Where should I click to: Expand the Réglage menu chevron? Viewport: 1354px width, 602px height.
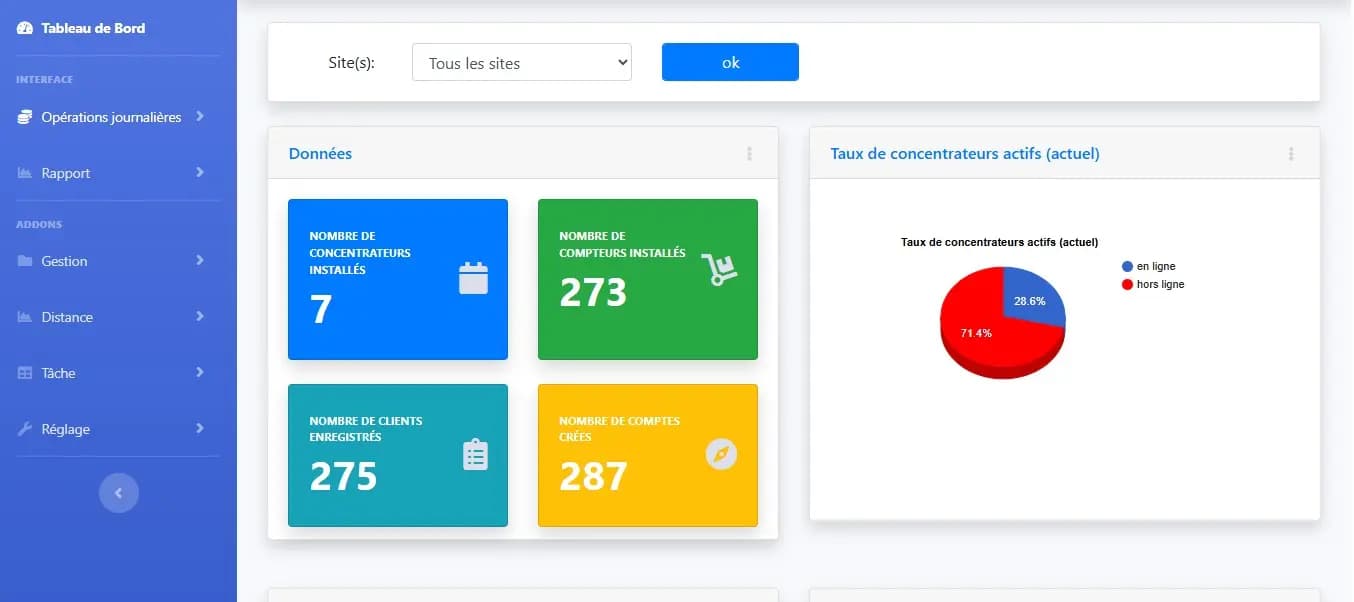[x=200, y=428]
